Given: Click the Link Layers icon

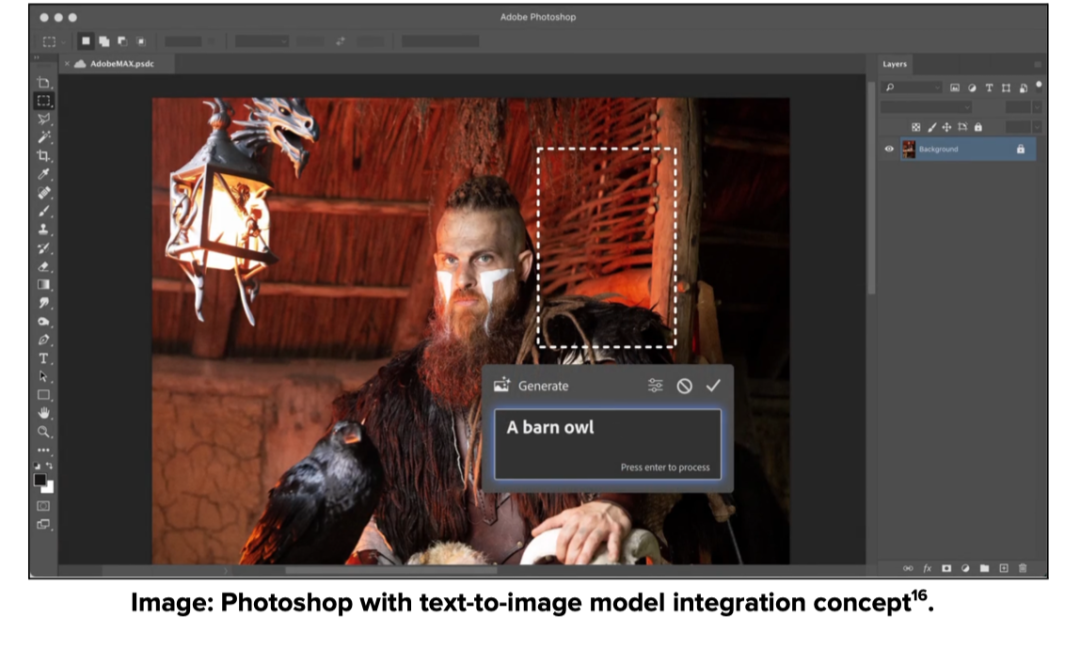Looking at the screenshot, I should pos(908,568).
